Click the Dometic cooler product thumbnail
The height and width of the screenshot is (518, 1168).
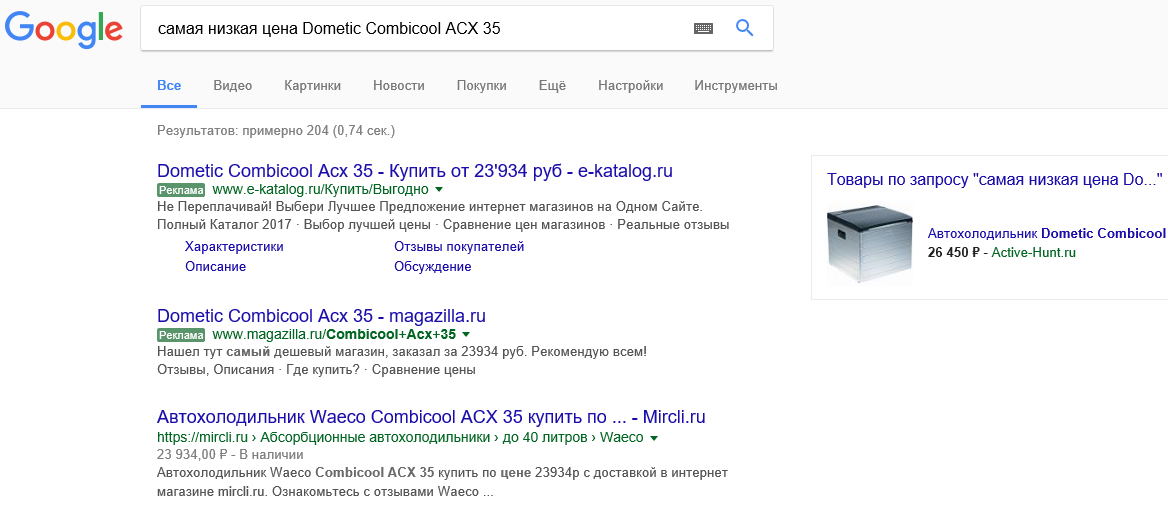click(x=869, y=245)
